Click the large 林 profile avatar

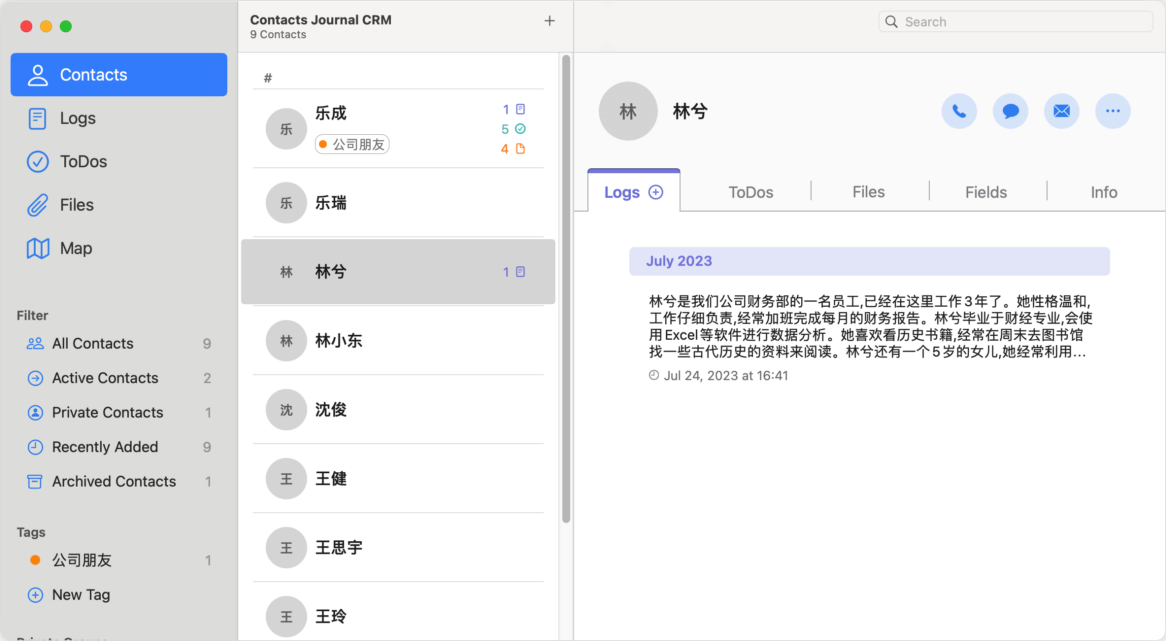point(628,112)
